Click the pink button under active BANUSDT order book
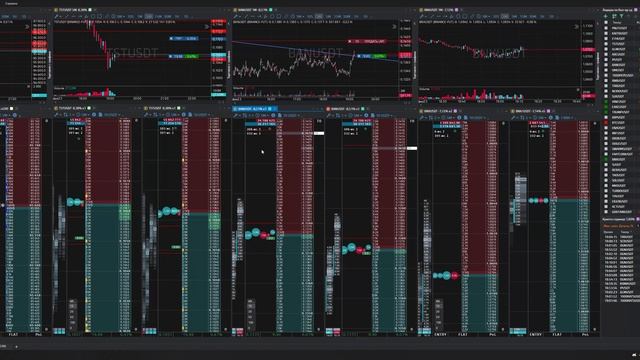The height and width of the screenshot is (360, 640). 240,332
